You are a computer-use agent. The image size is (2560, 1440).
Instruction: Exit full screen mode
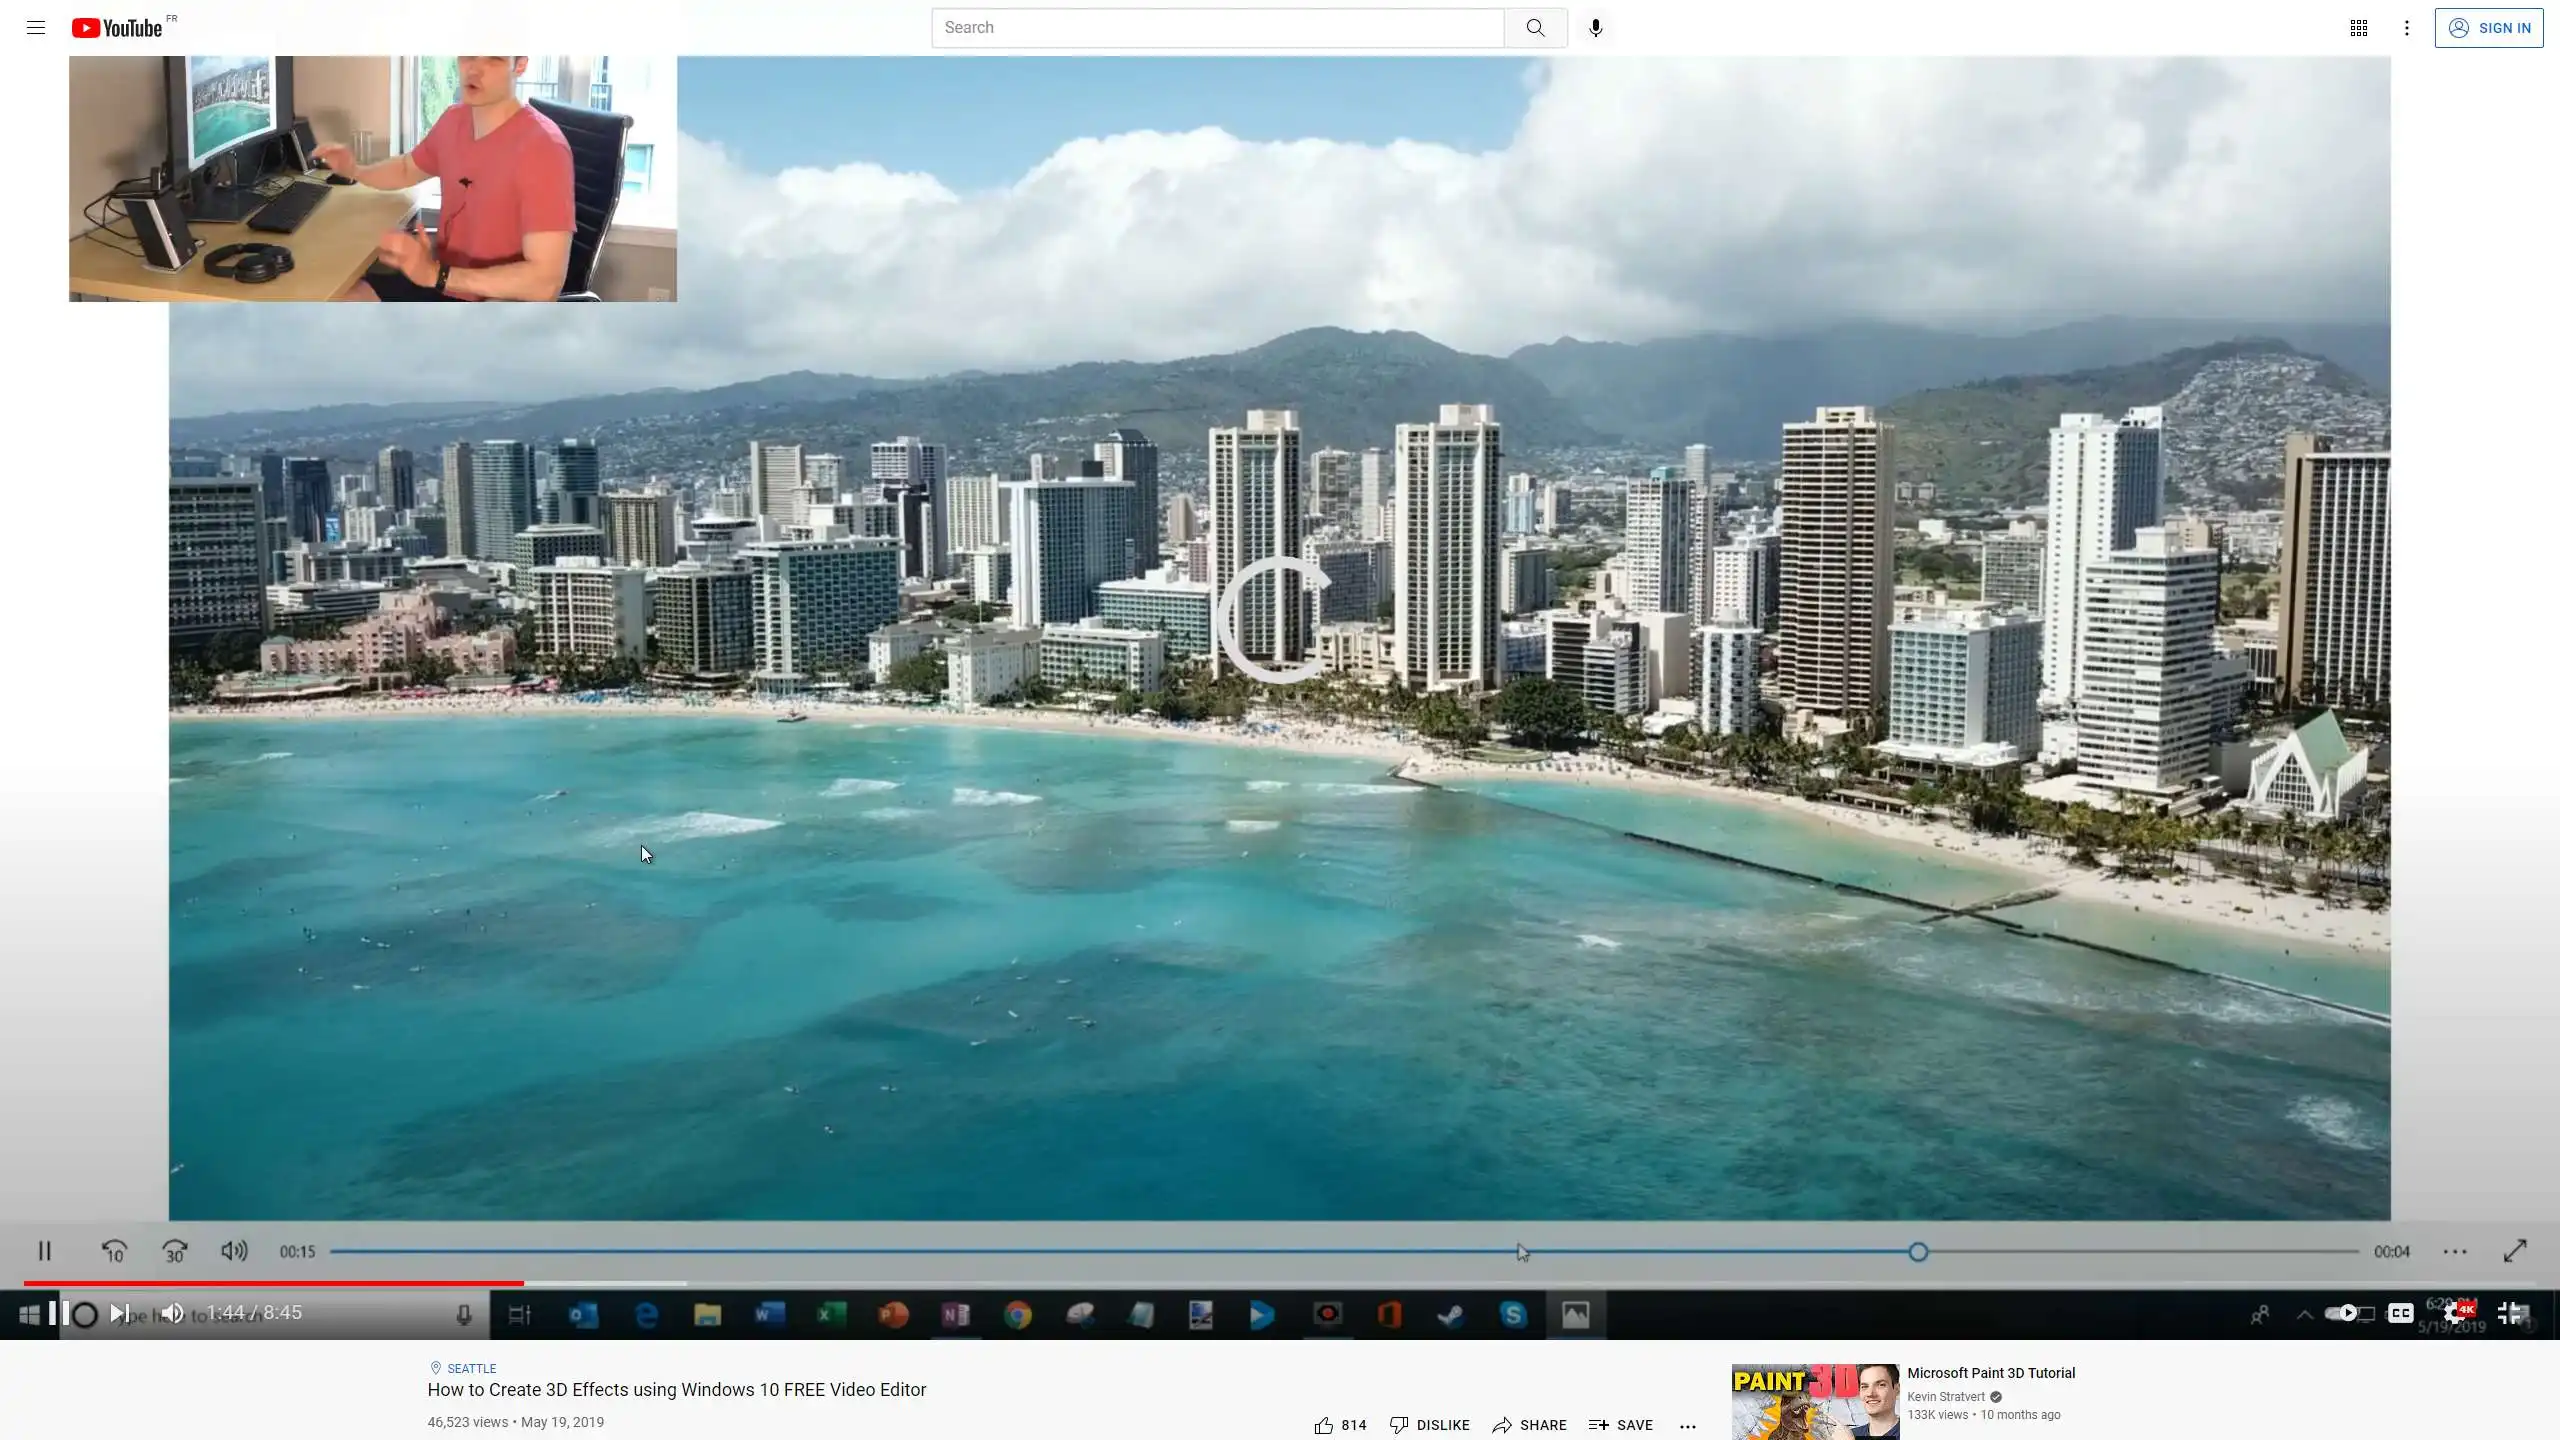coord(2509,1313)
